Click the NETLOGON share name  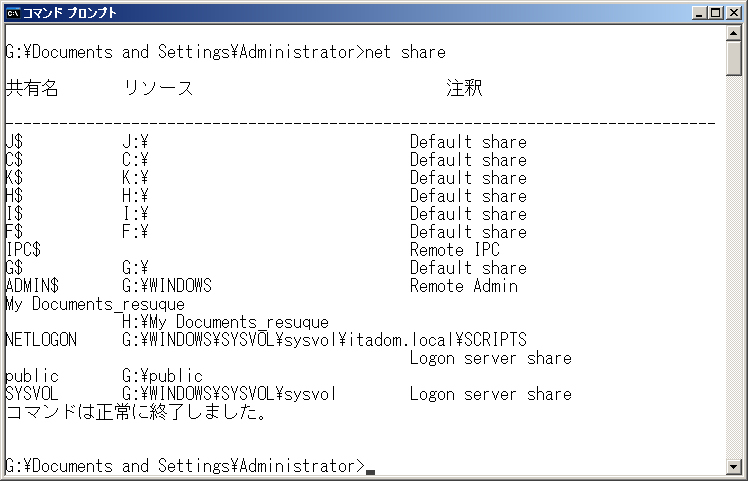[x=41, y=340]
